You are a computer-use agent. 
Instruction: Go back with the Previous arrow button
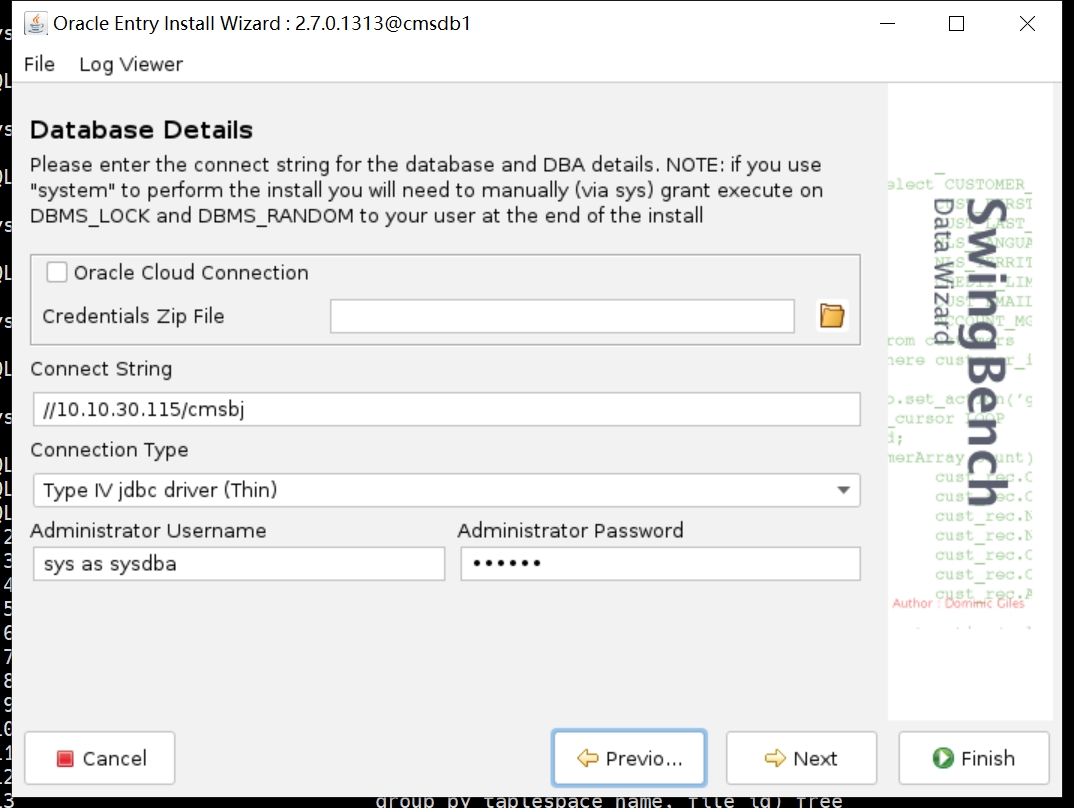(629, 758)
